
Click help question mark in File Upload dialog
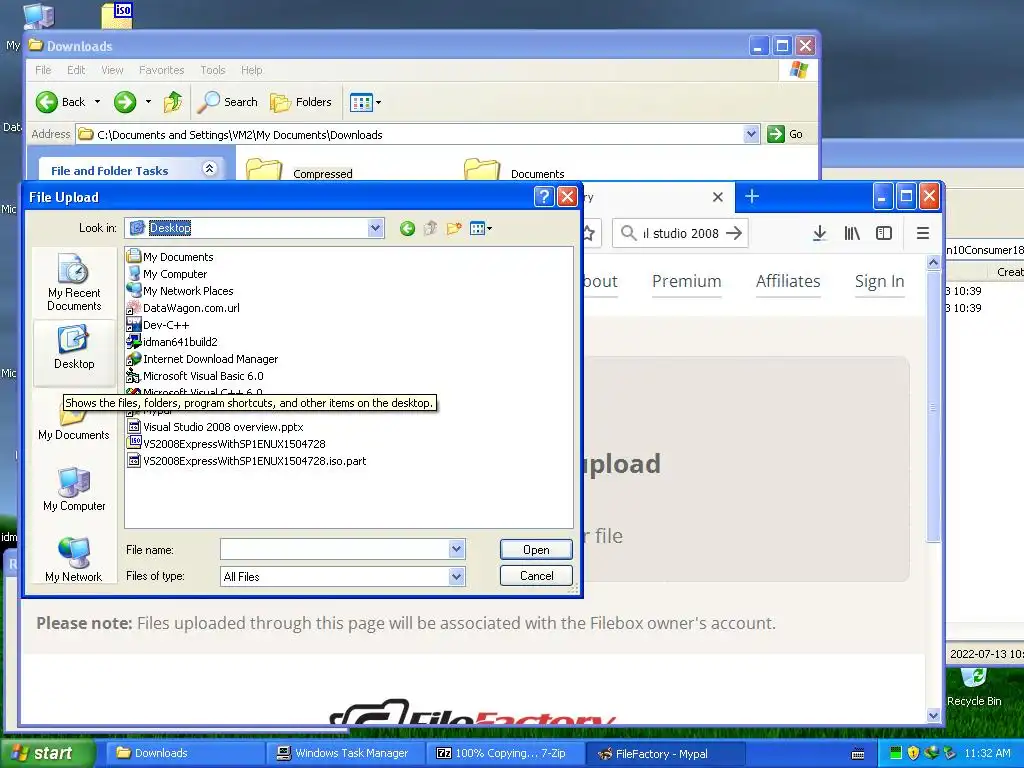click(x=543, y=197)
